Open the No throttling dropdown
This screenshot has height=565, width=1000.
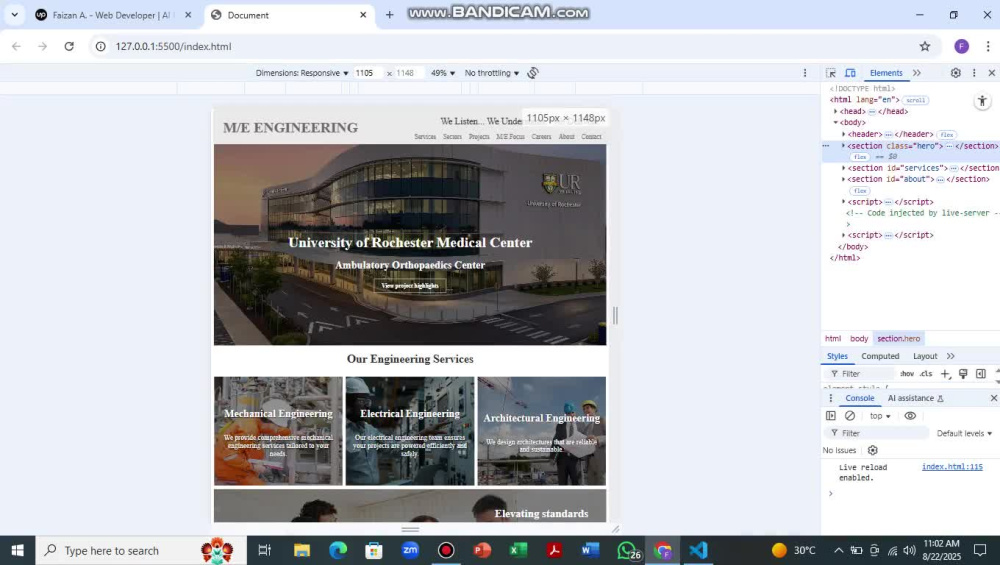point(492,73)
